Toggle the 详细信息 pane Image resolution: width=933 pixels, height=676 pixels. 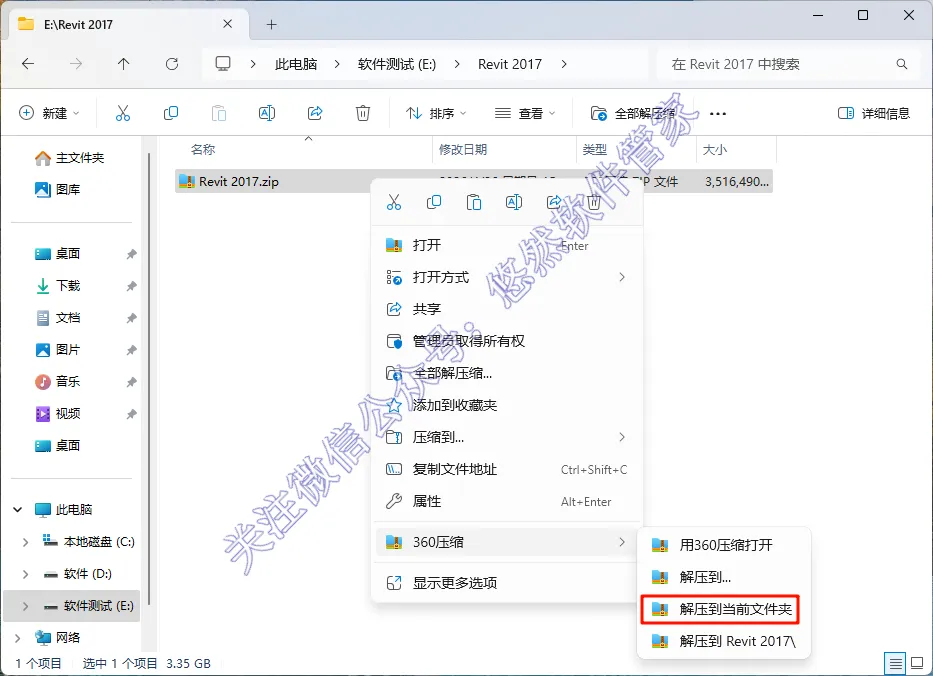point(873,113)
